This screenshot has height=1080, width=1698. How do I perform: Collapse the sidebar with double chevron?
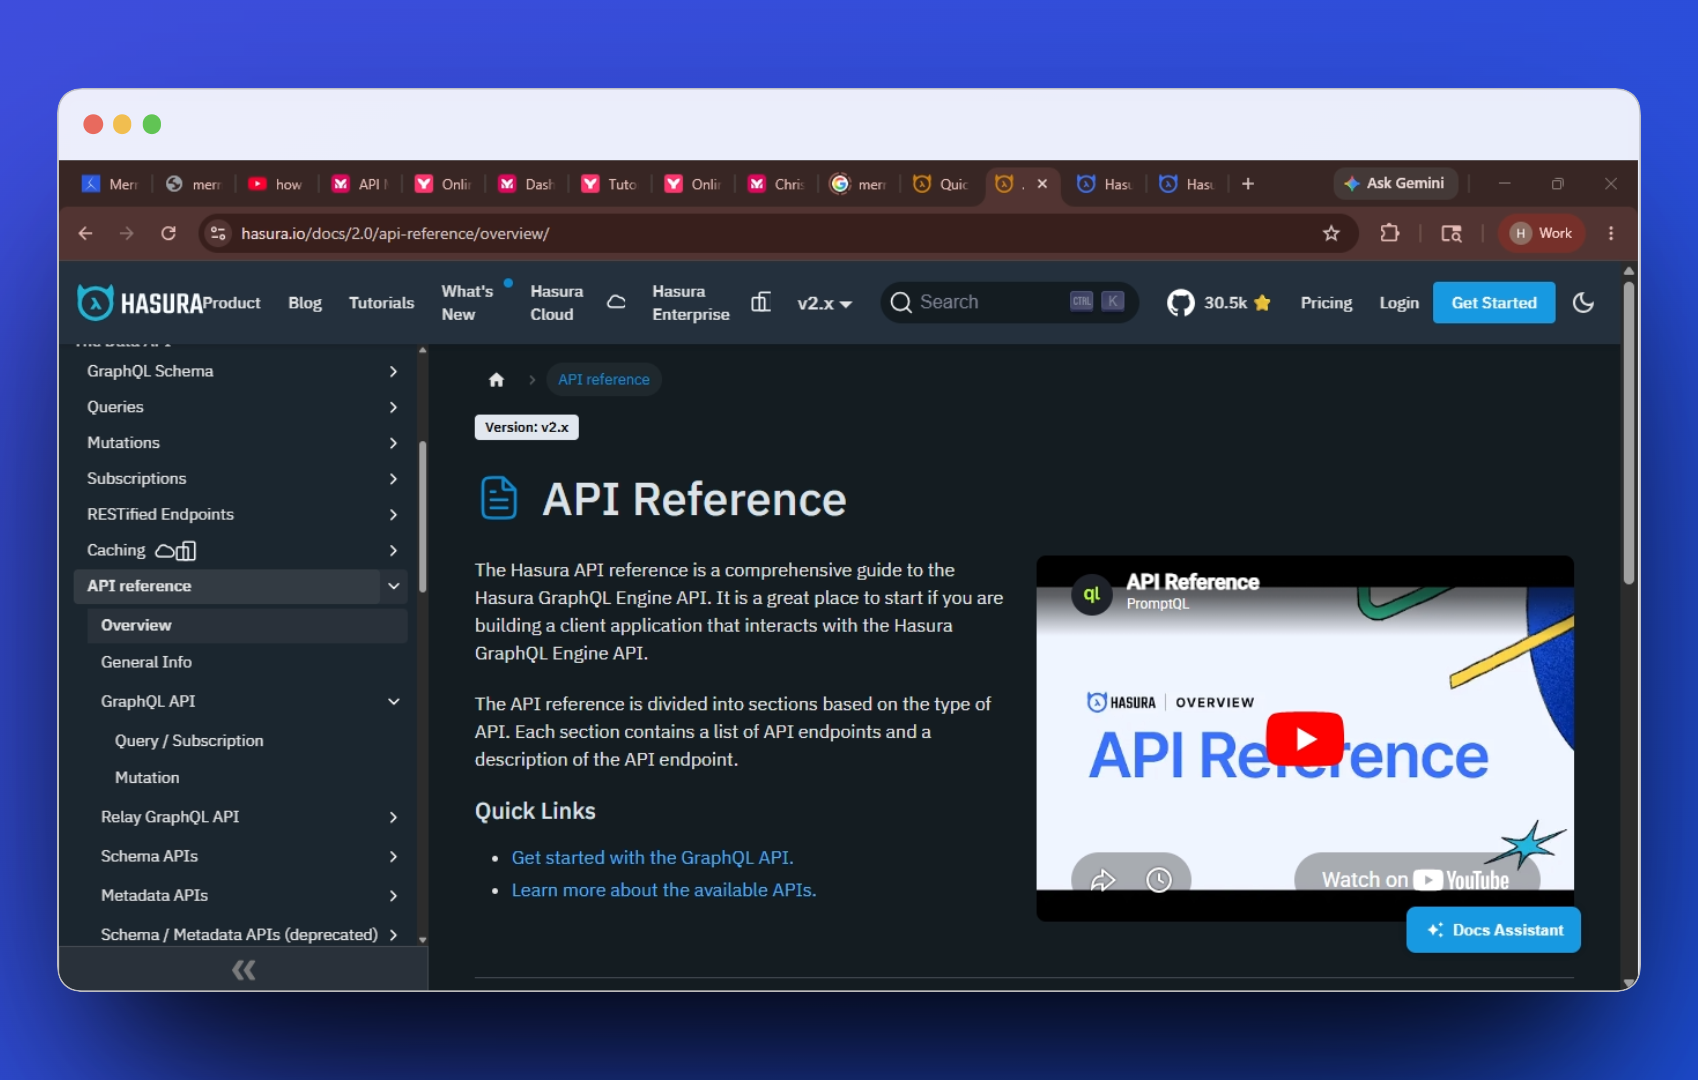243,970
